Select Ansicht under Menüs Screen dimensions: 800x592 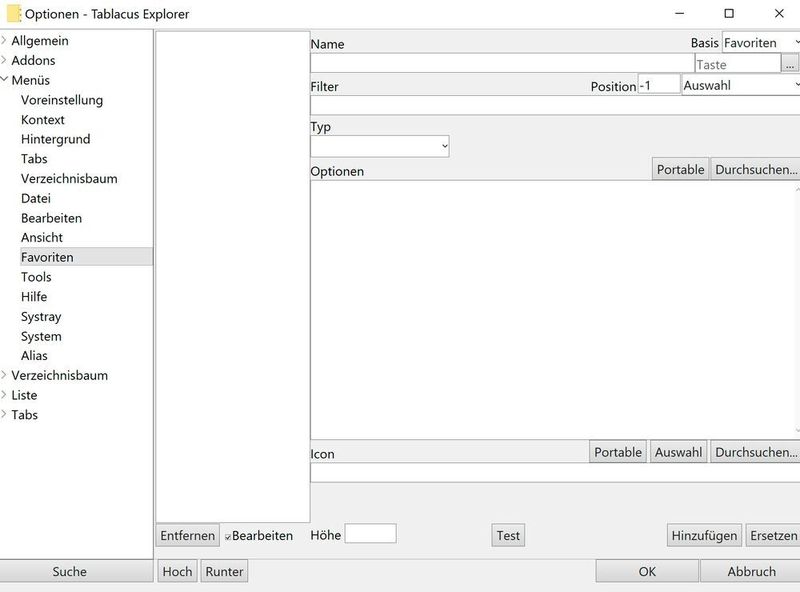pyautogui.click(x=42, y=237)
